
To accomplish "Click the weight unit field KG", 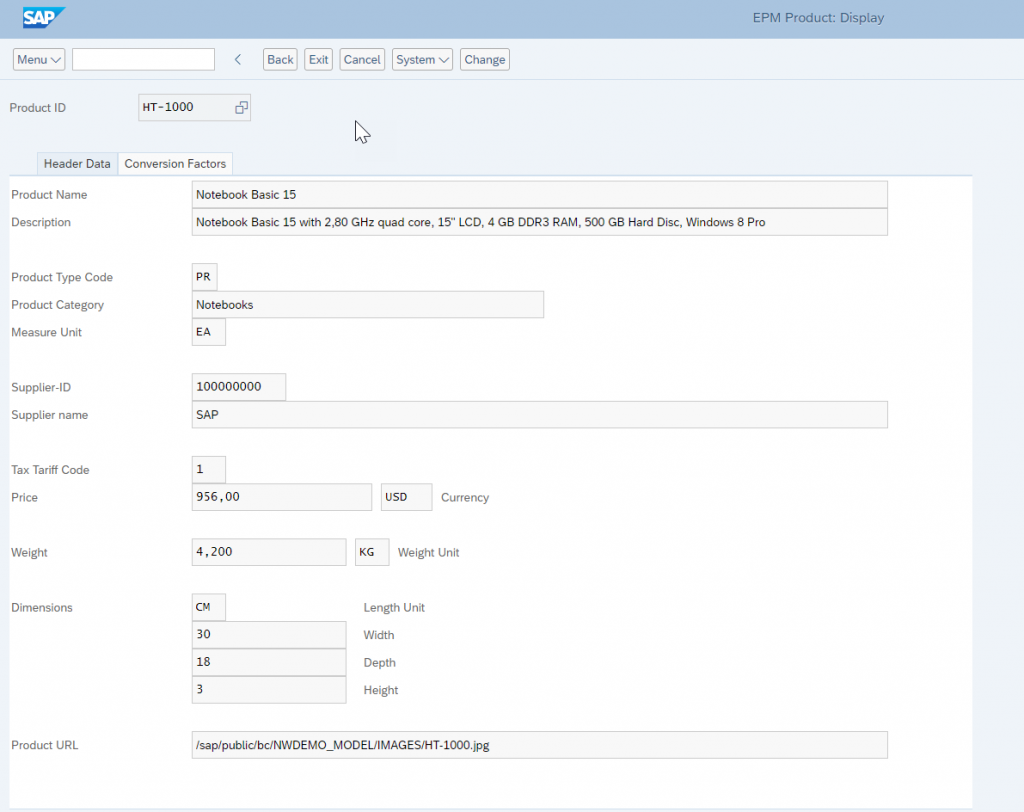I will (372, 552).
